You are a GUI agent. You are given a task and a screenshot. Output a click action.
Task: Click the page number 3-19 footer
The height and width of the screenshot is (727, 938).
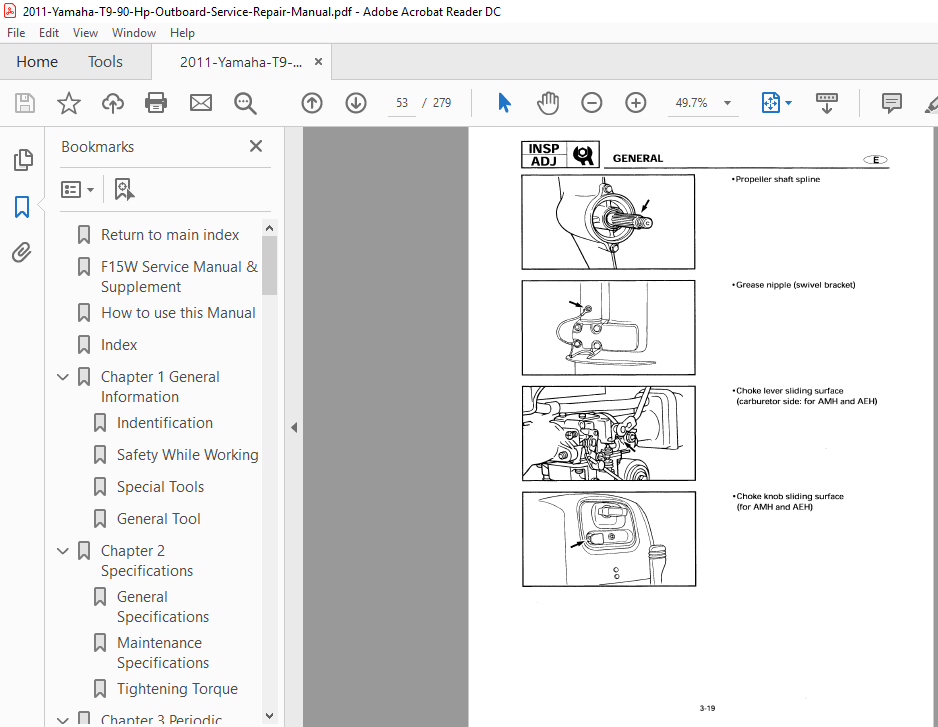[707, 708]
